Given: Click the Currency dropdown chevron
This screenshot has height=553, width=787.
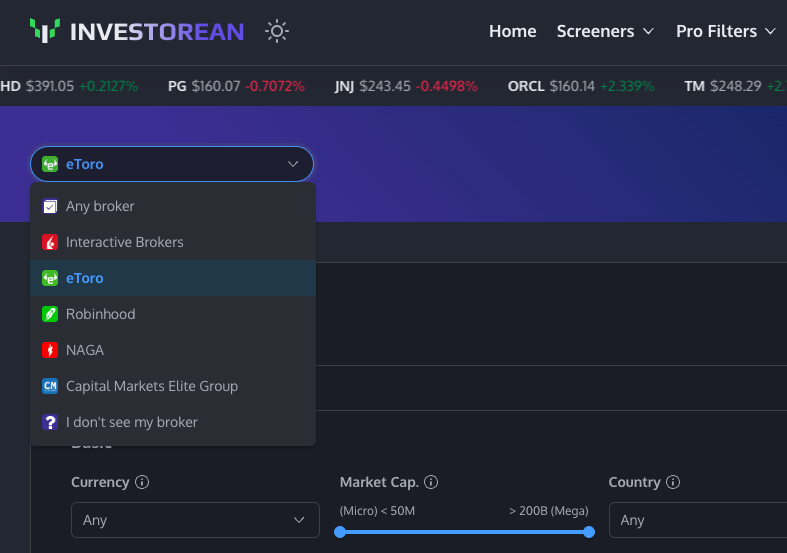Looking at the screenshot, I should coord(299,520).
